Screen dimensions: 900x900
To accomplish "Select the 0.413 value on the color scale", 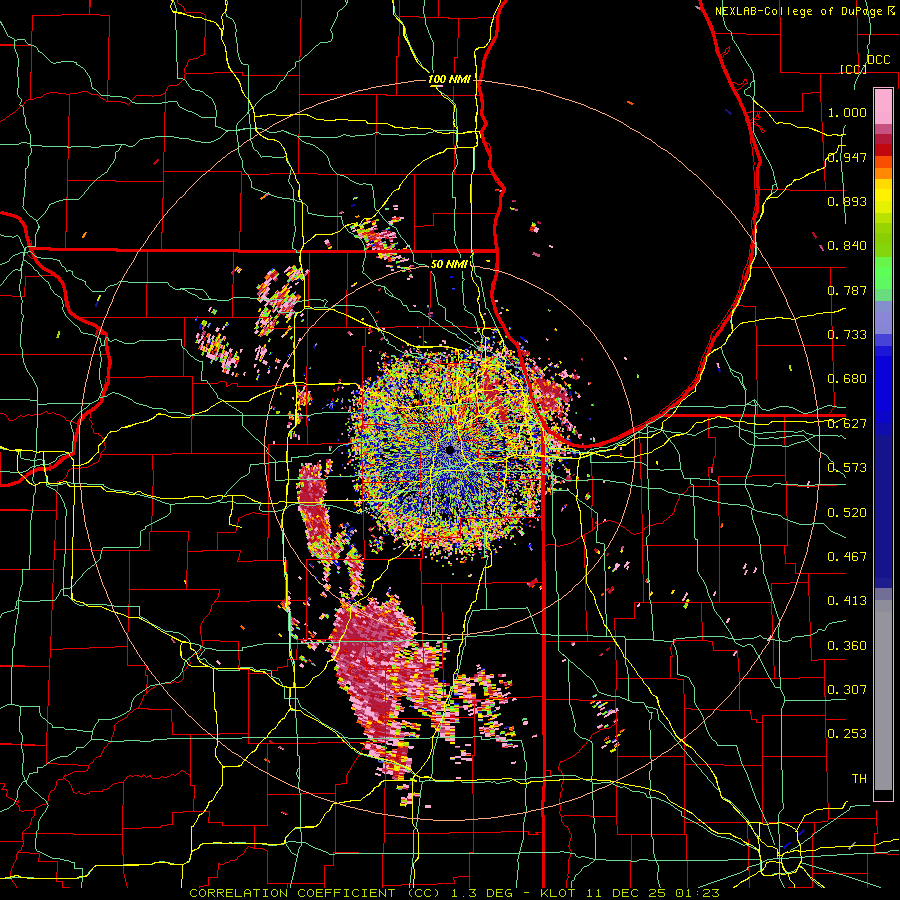I will click(847, 601).
